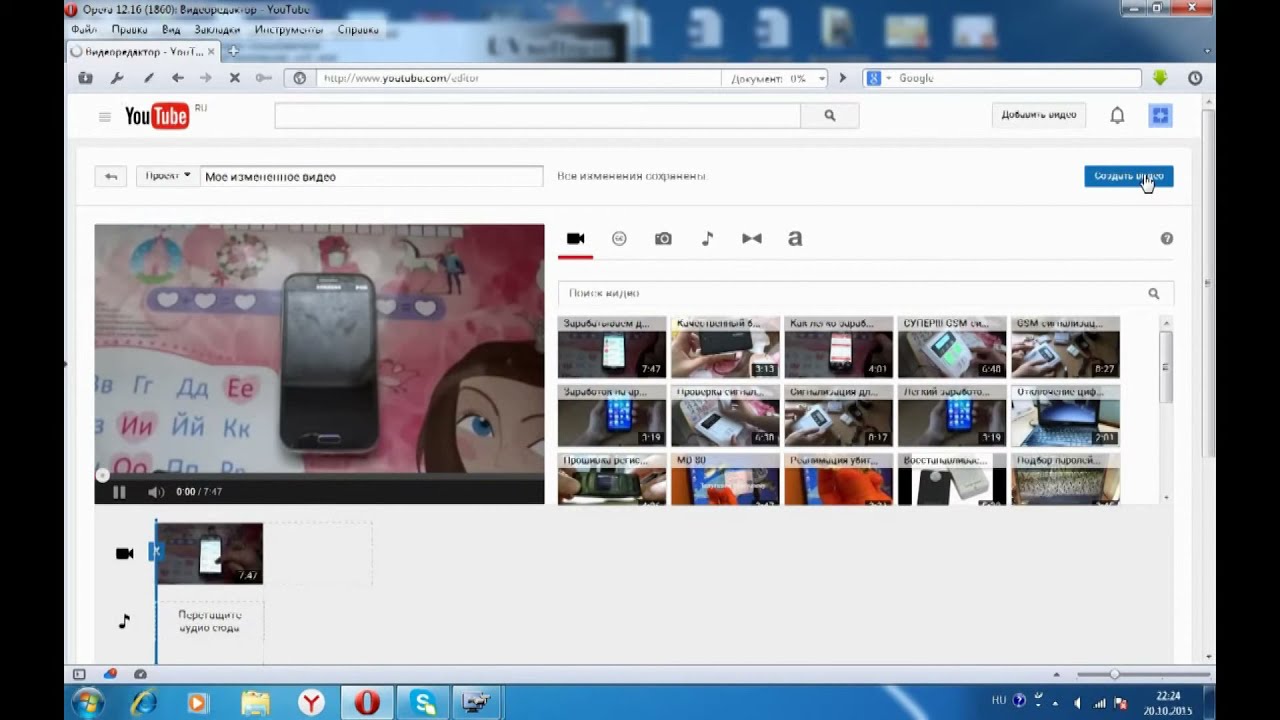Select the Сигнализация дл... video thumbnail
Screen dimensions: 1280x720
[x=838, y=416]
